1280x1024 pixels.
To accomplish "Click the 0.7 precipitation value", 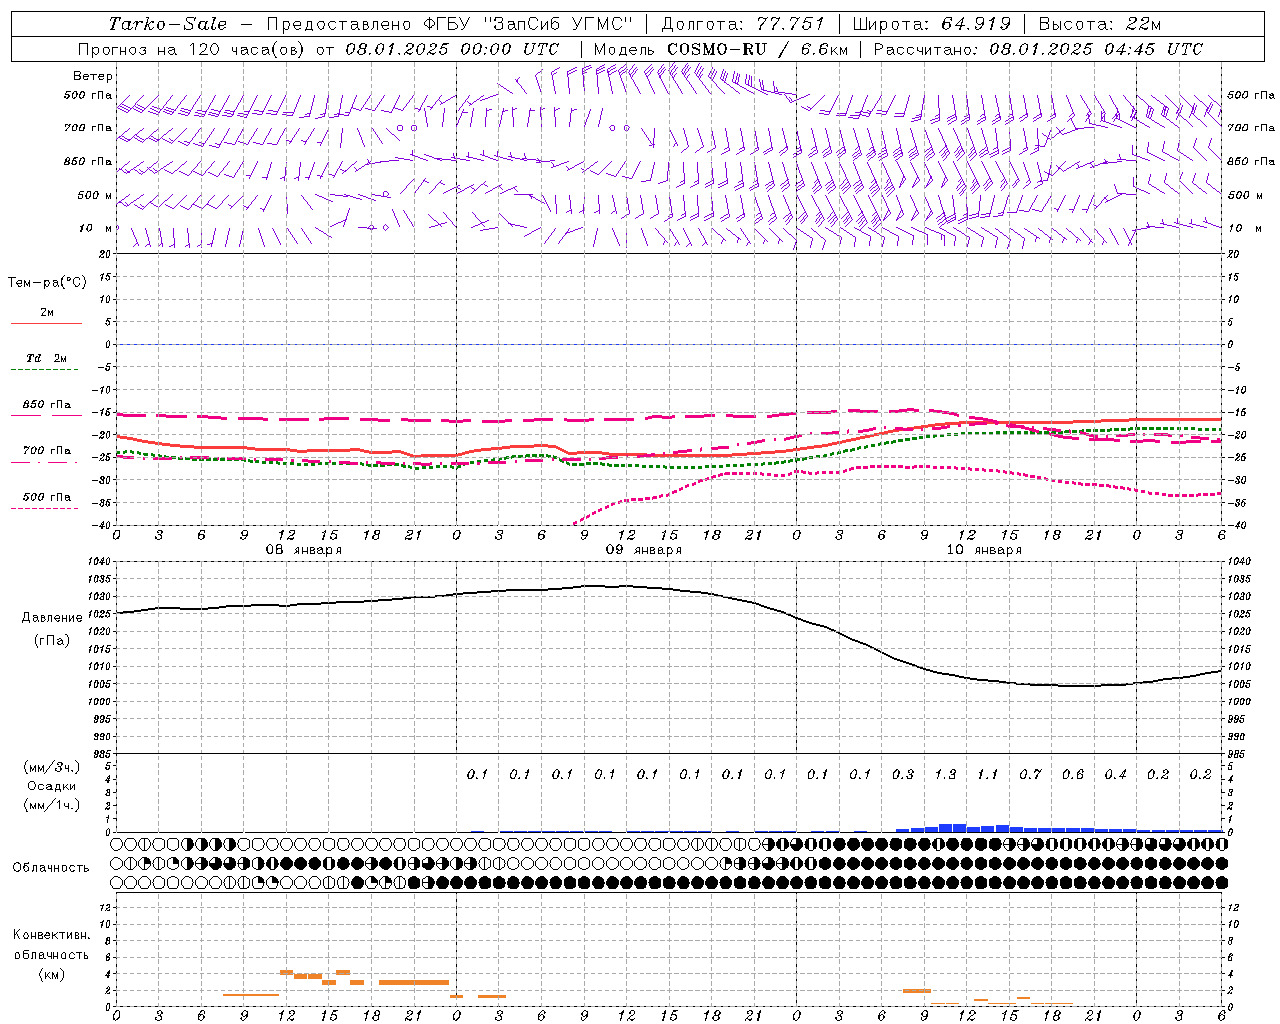I will click(x=1030, y=774).
